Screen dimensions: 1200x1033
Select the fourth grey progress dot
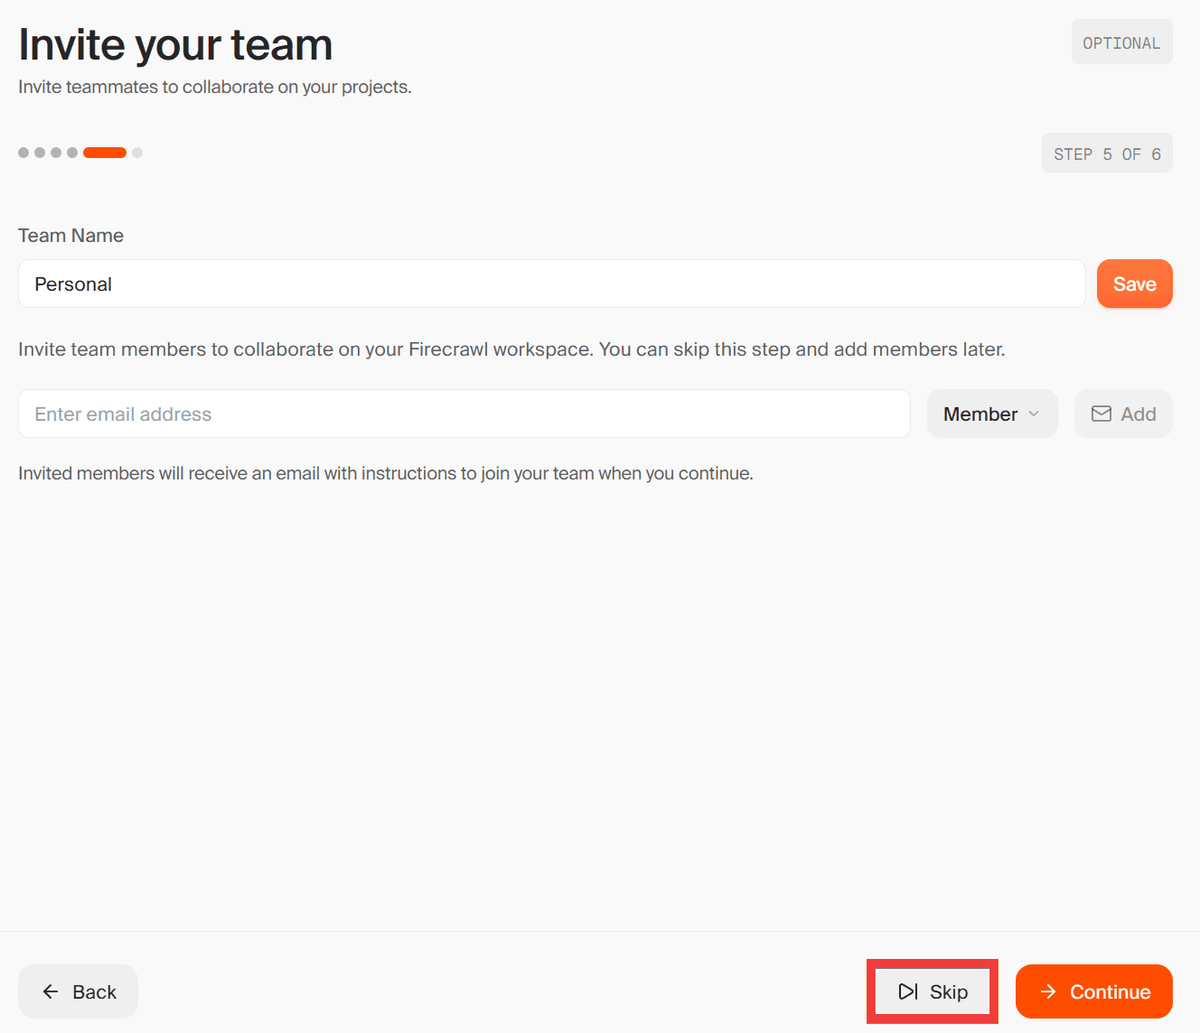[x=72, y=153]
